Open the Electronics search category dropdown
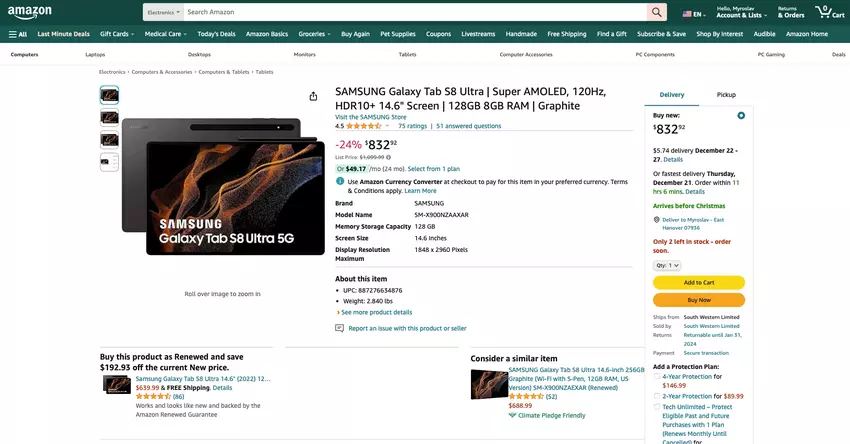Image resolution: width=850 pixels, height=444 pixels. 161,12
